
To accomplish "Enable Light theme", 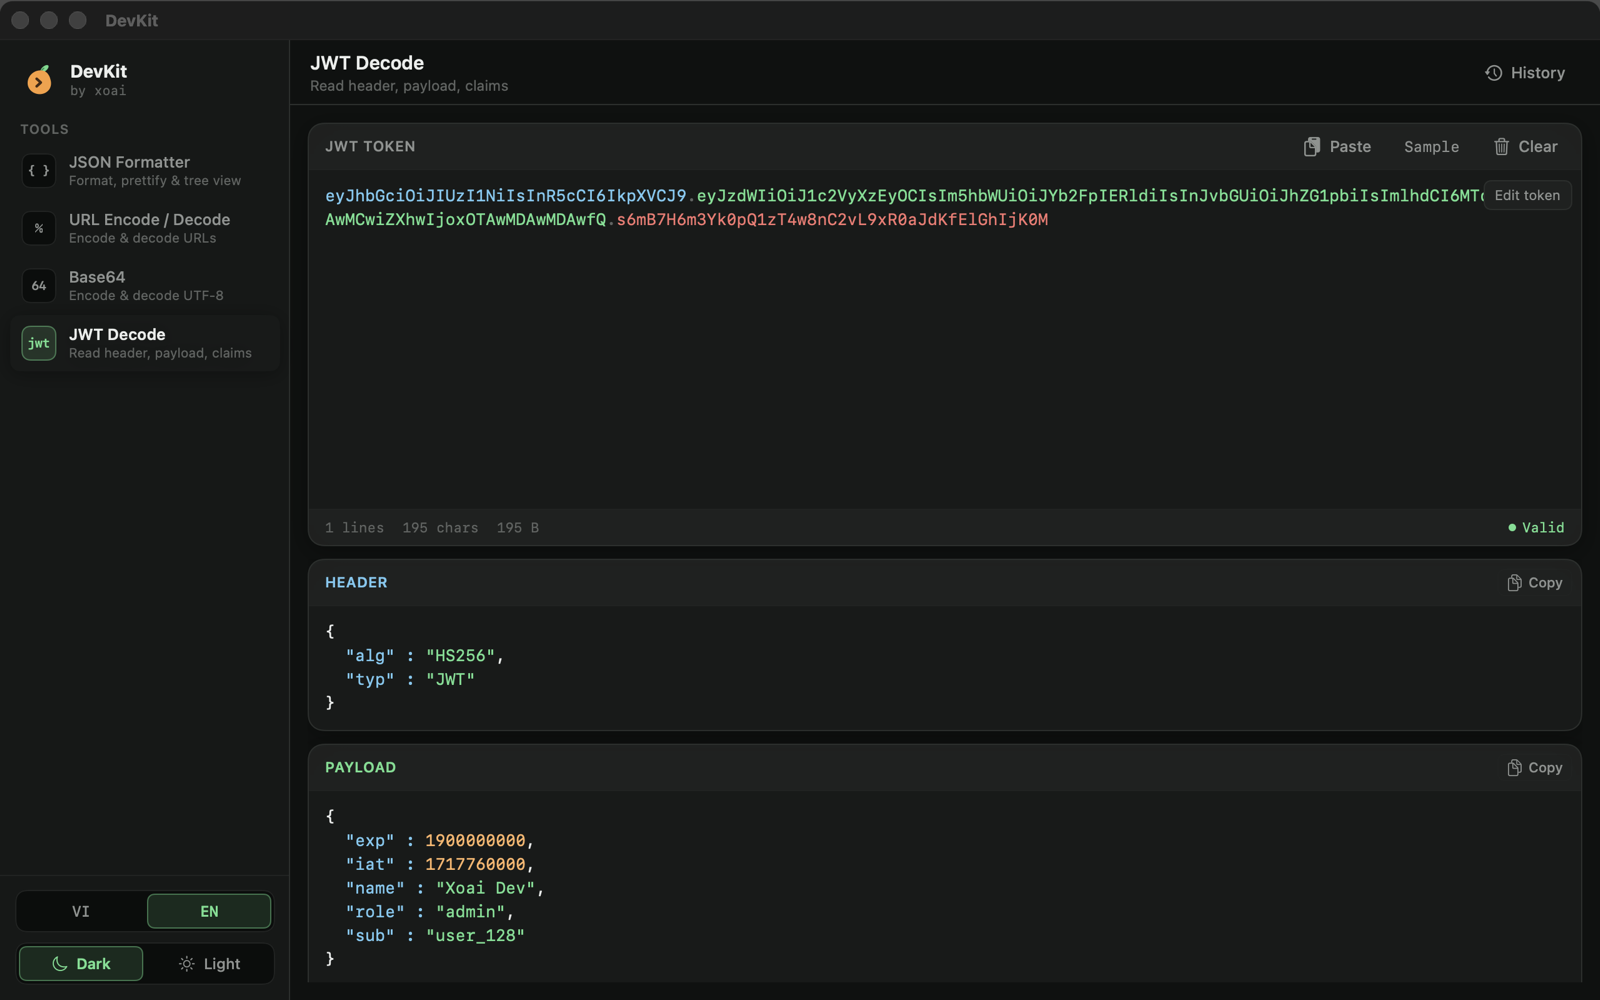I will (x=209, y=964).
